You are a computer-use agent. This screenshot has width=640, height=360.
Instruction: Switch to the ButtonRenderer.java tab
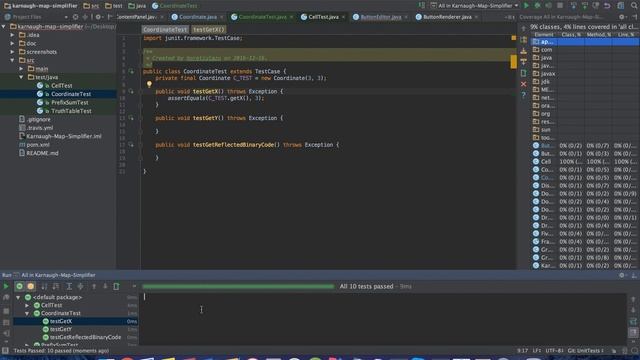point(447,17)
